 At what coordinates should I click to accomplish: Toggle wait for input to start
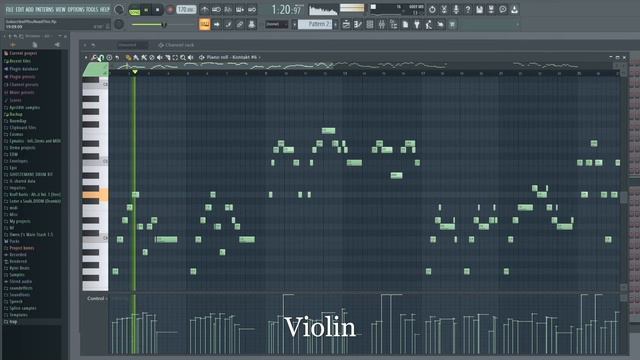pos(216,9)
